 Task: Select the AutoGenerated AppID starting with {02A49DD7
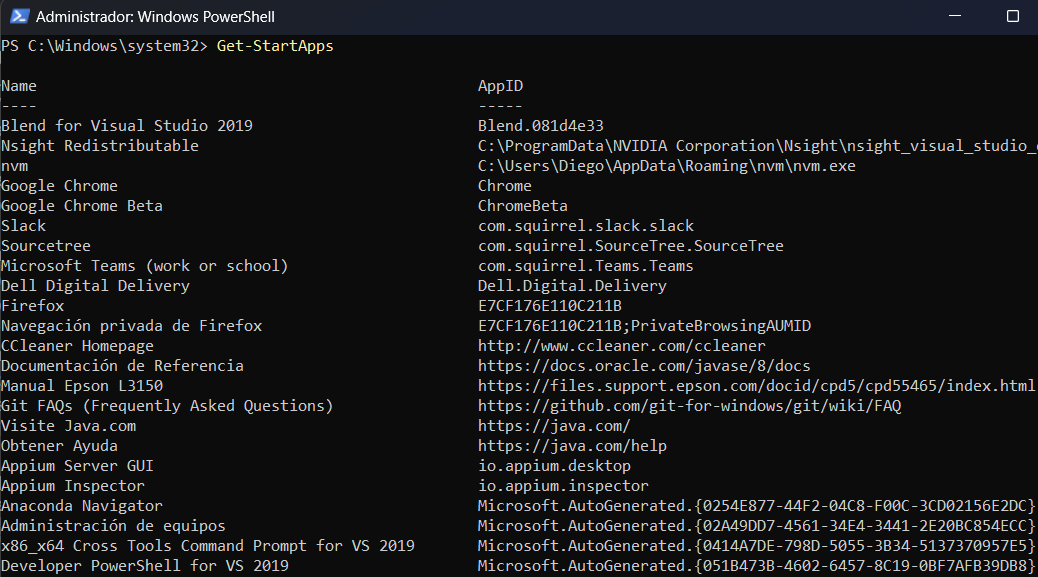(757, 525)
